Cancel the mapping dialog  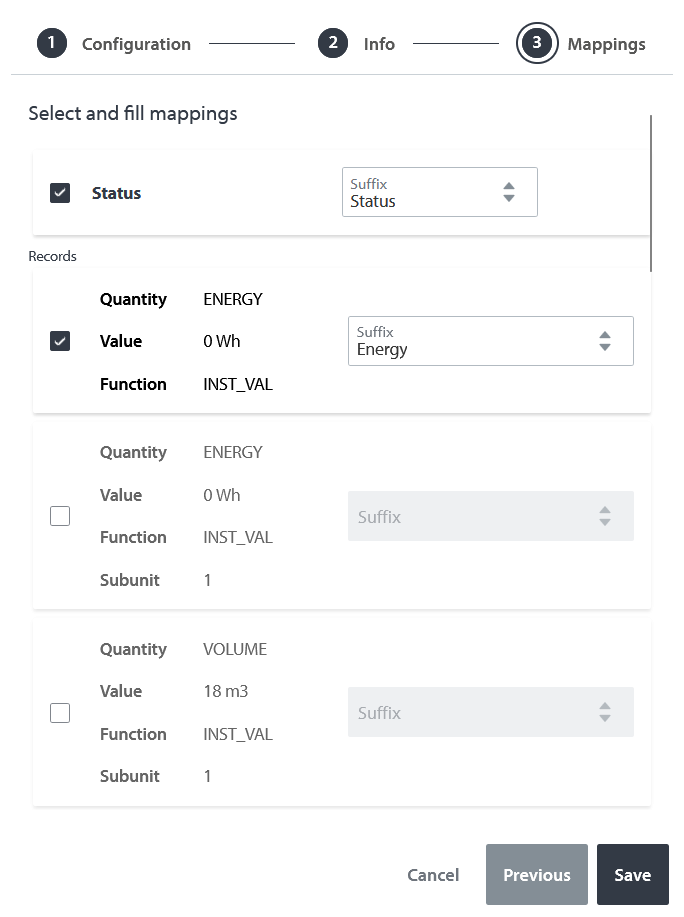click(x=433, y=874)
